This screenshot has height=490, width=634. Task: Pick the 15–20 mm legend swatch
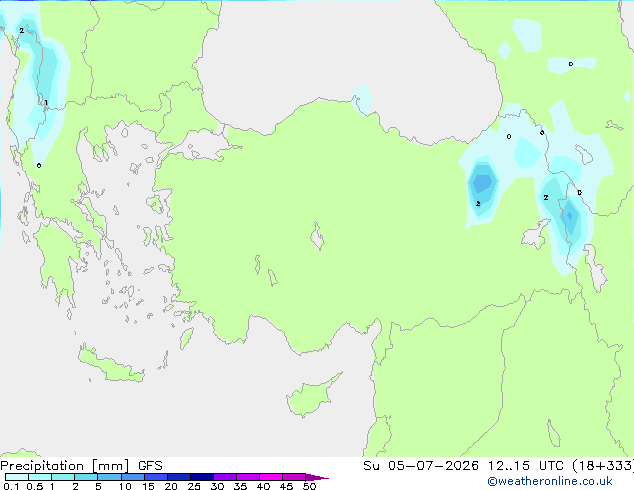(156, 477)
